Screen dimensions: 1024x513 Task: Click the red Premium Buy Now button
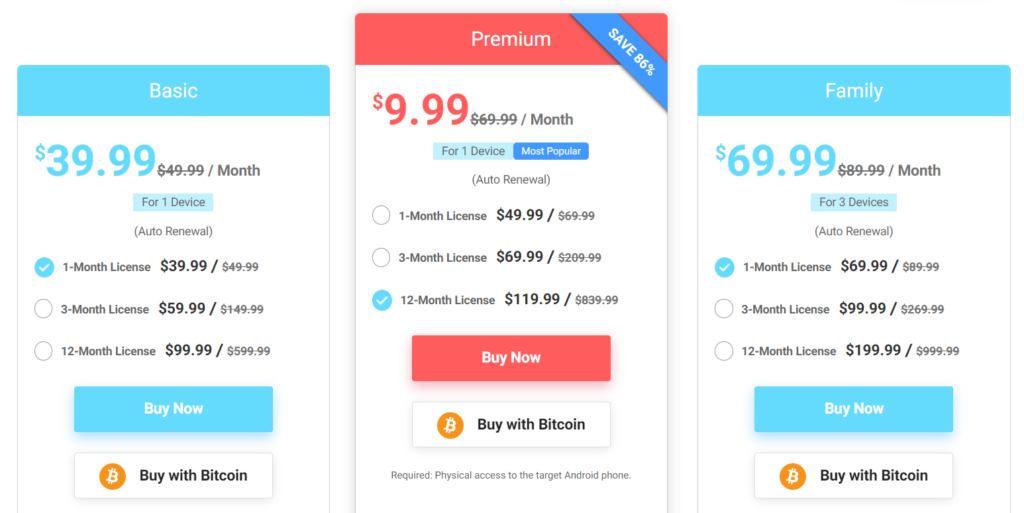coord(511,358)
